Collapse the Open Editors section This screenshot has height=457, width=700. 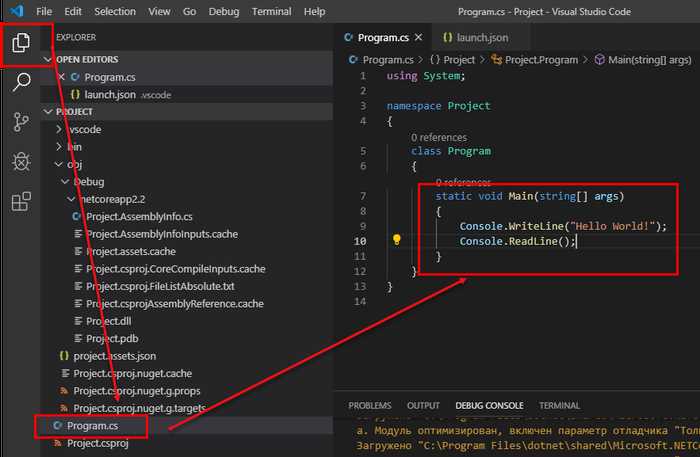[x=48, y=60]
